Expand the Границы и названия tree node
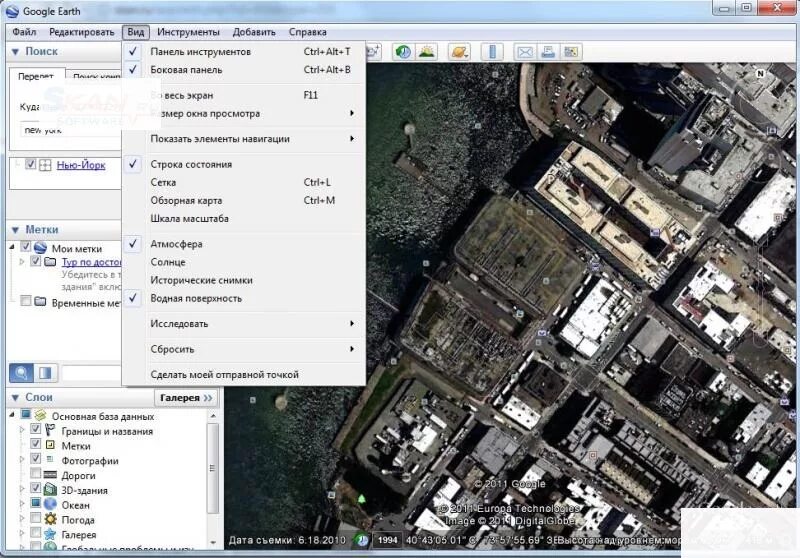 21,430
